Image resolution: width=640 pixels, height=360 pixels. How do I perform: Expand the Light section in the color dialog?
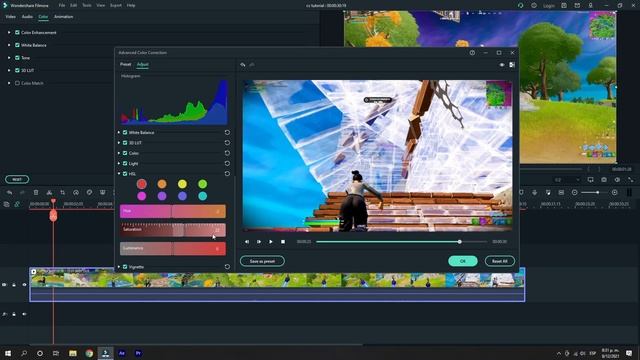119,163
